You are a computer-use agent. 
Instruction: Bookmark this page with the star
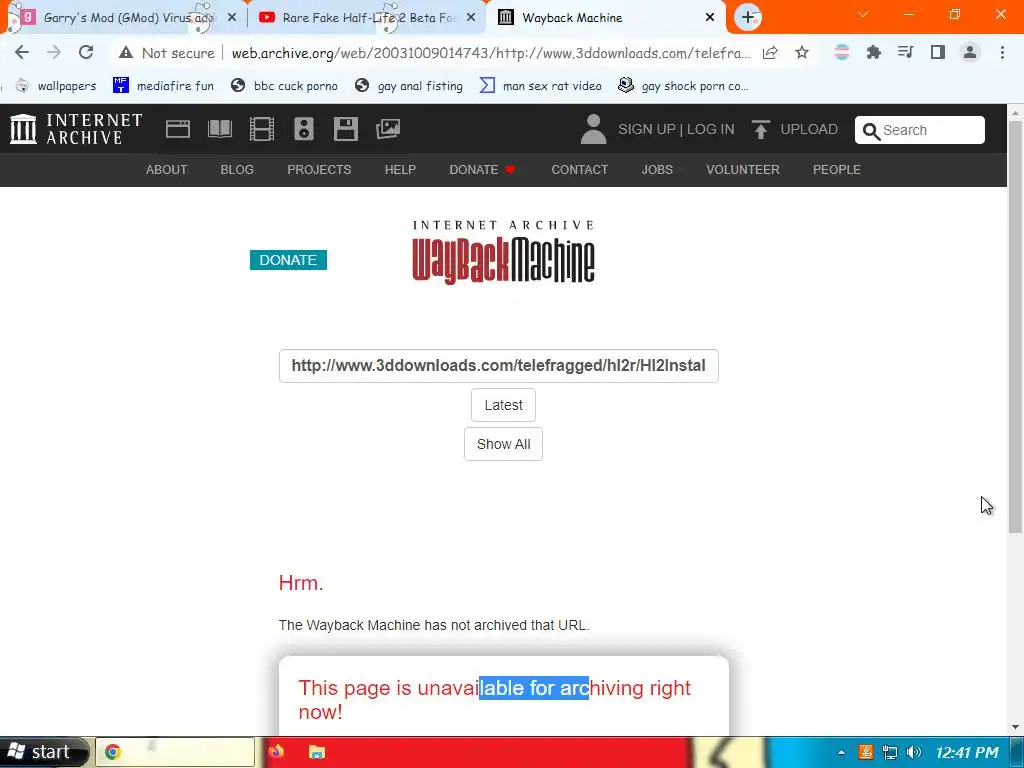pyautogui.click(x=802, y=52)
